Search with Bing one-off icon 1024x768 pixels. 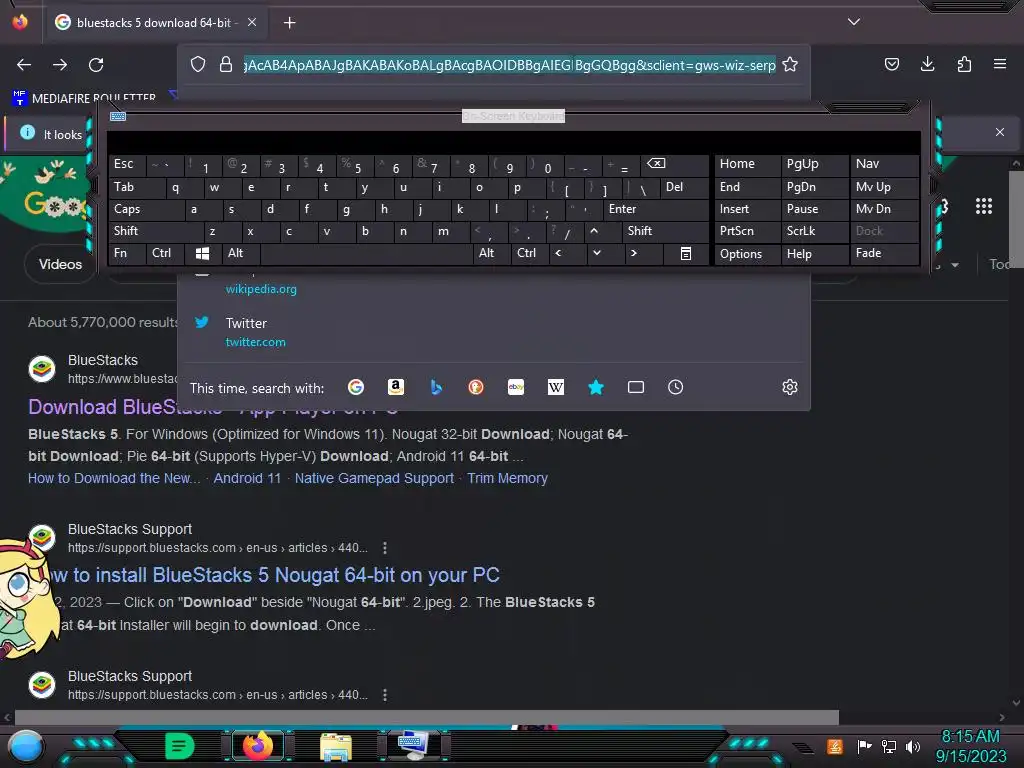coord(436,387)
